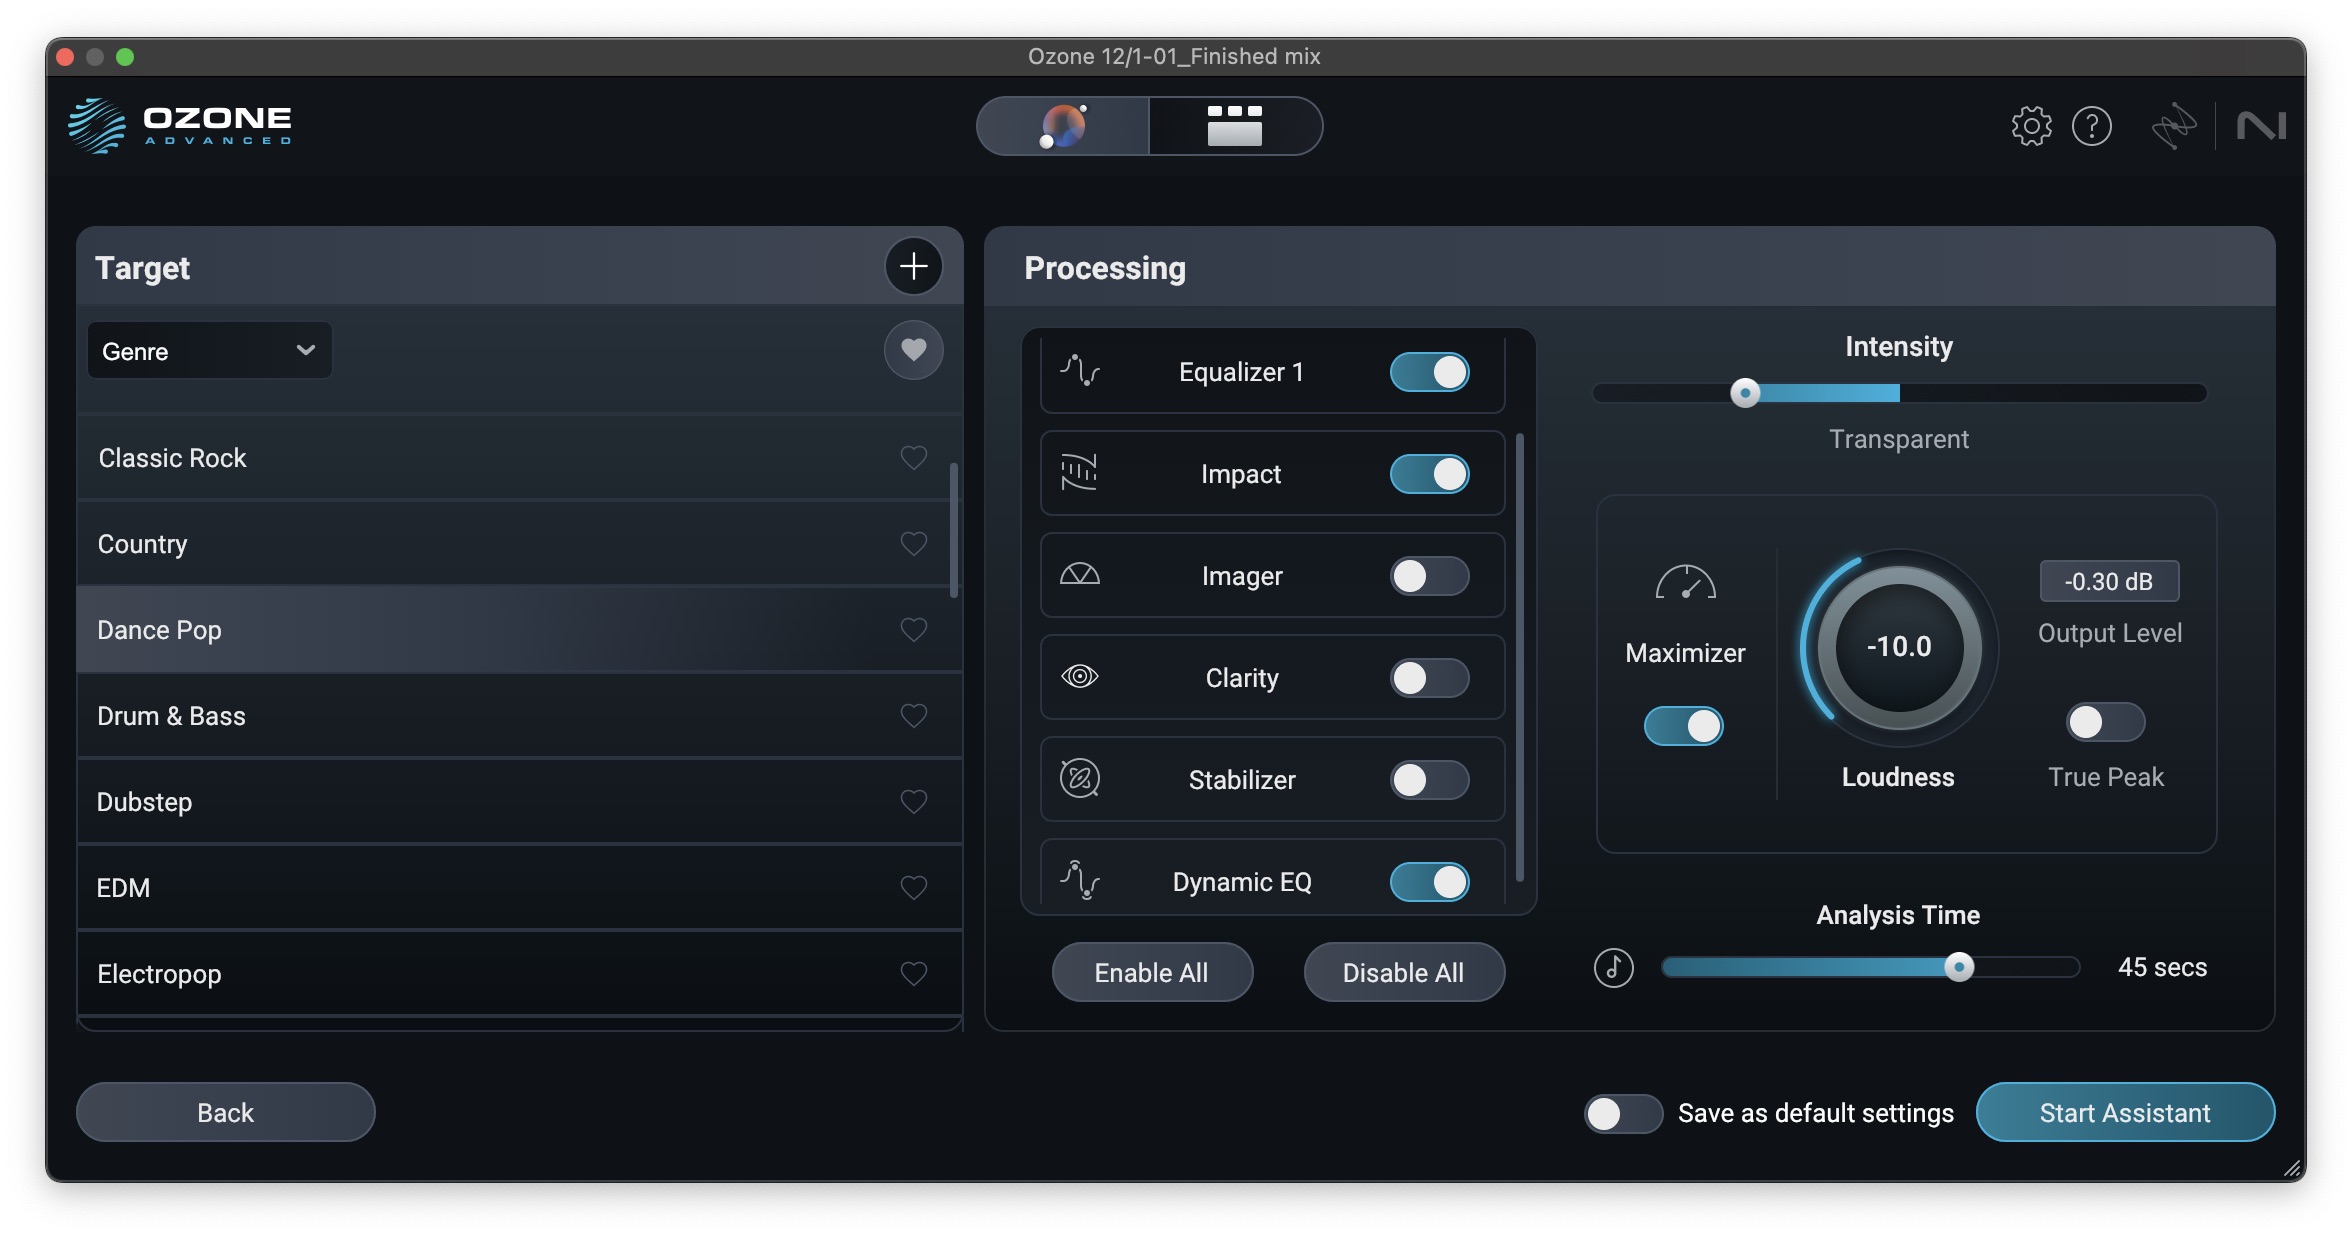Select Classic Rock target
2352x1236 pixels.
(x=519, y=458)
